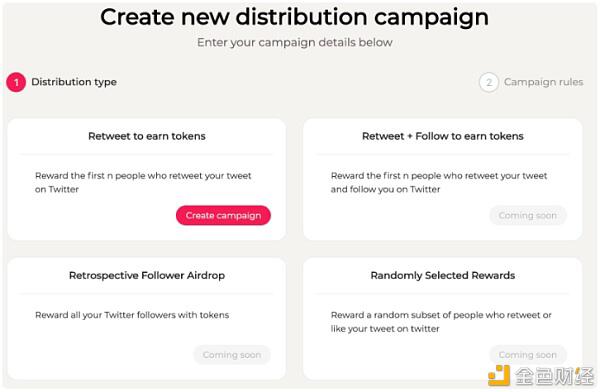Click the Chinese watermark text beside logo

[x=554, y=376]
